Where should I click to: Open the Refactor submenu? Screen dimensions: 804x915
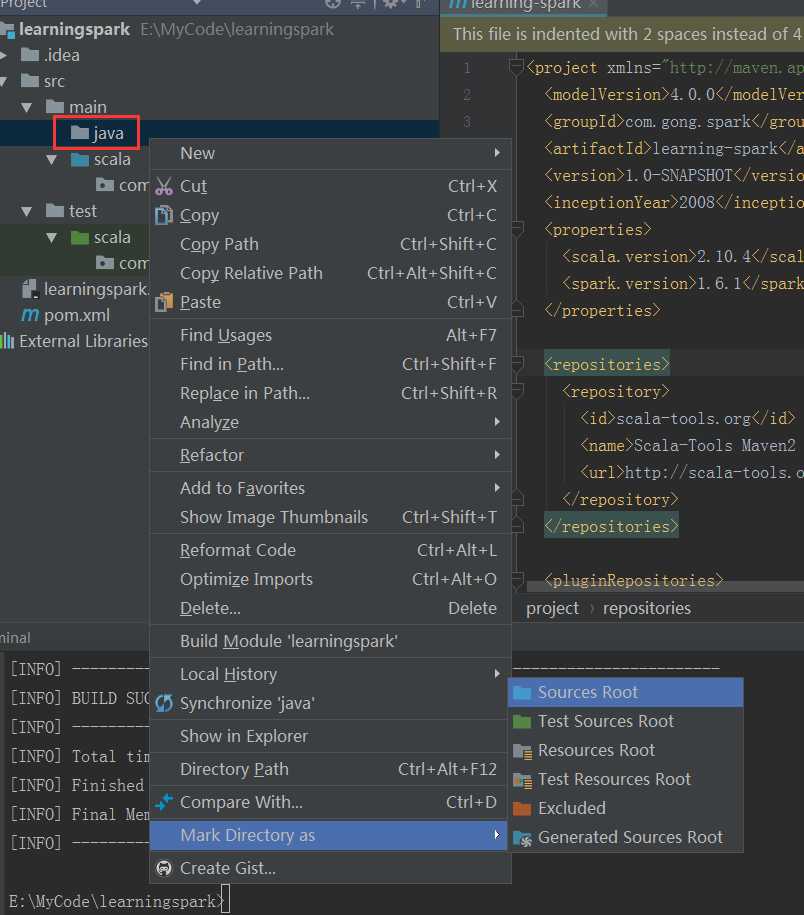331,455
